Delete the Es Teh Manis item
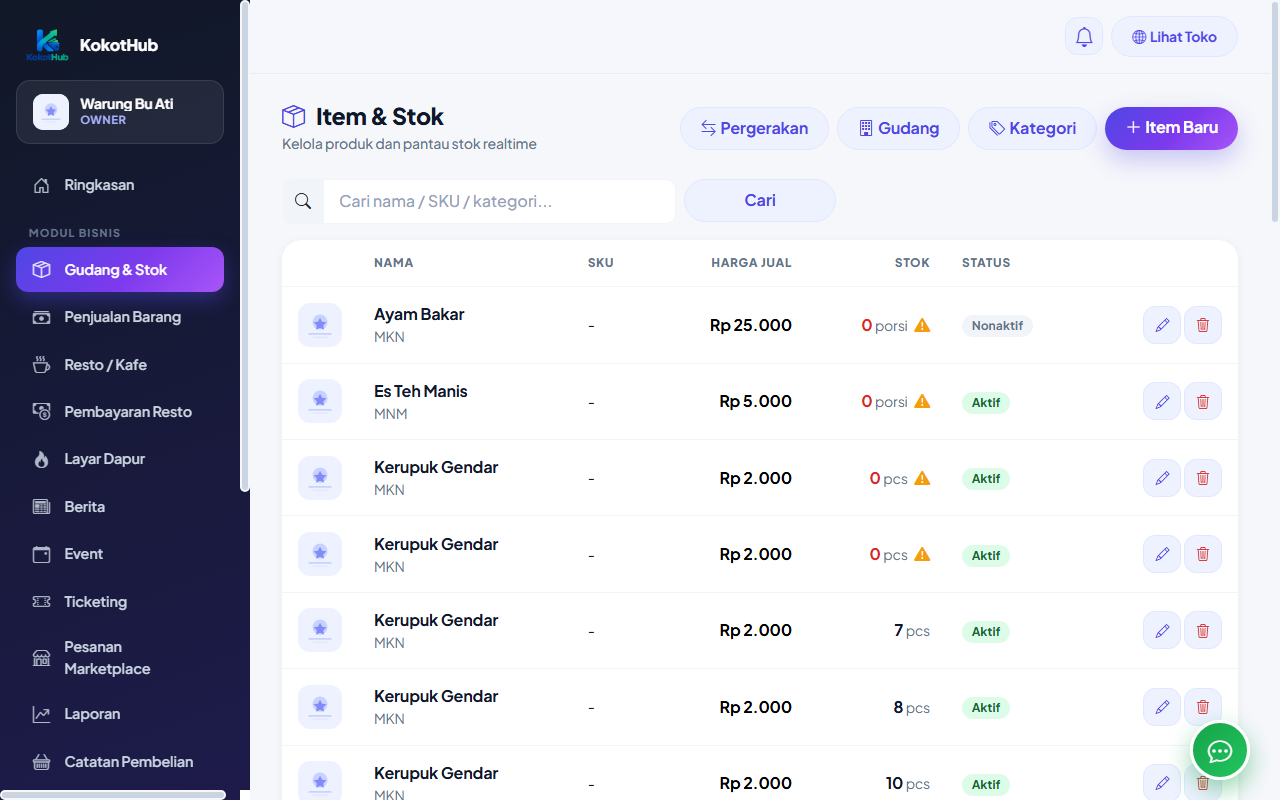The image size is (1280, 800). 1203,402
